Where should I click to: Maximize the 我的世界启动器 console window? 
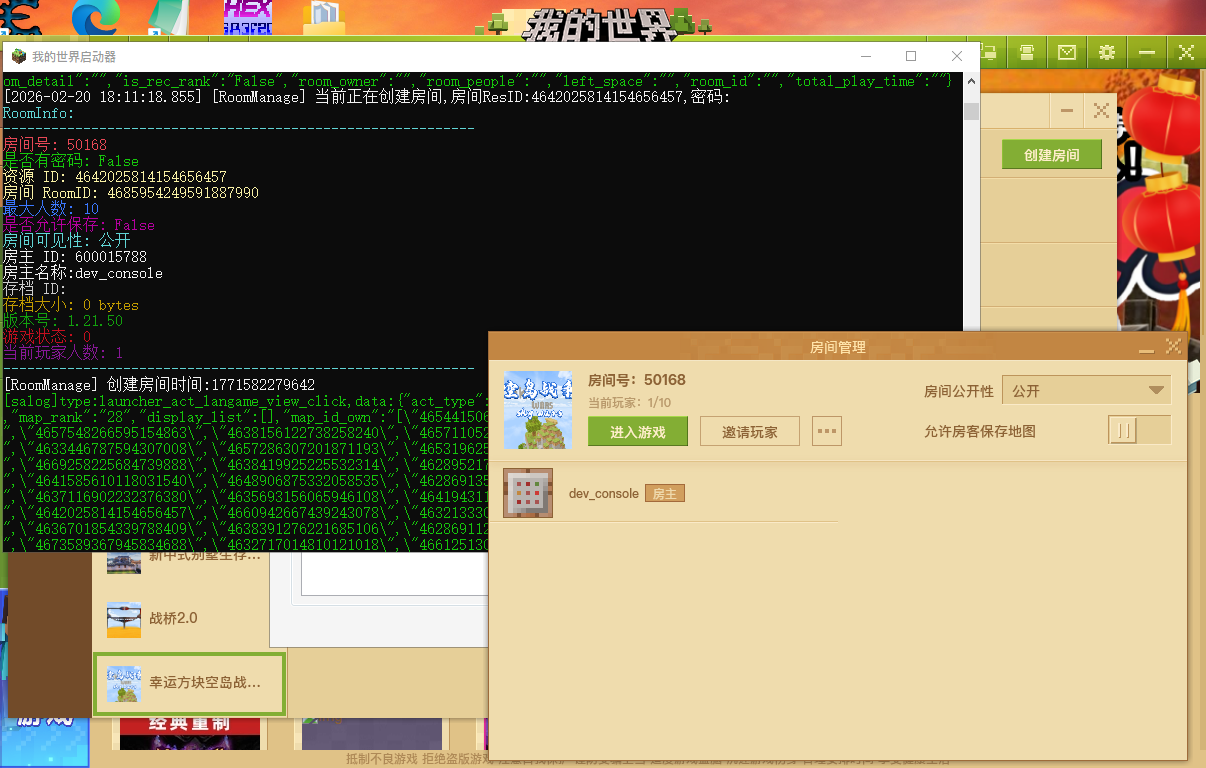(x=911, y=56)
